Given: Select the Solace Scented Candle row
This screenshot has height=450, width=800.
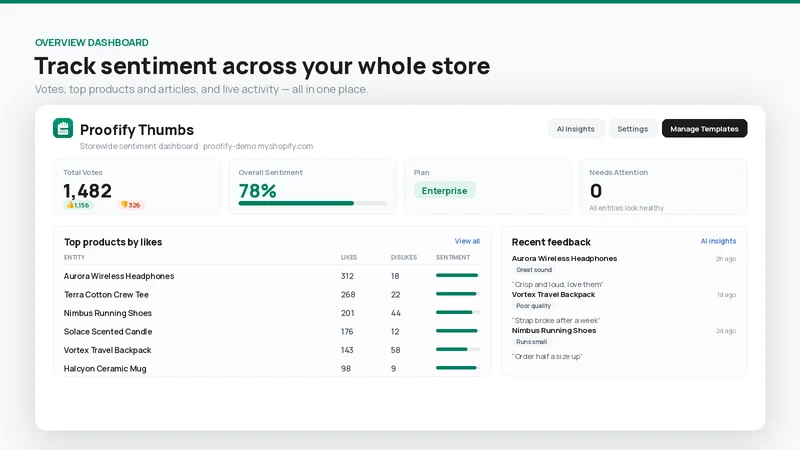Looking at the screenshot, I should [x=271, y=332].
